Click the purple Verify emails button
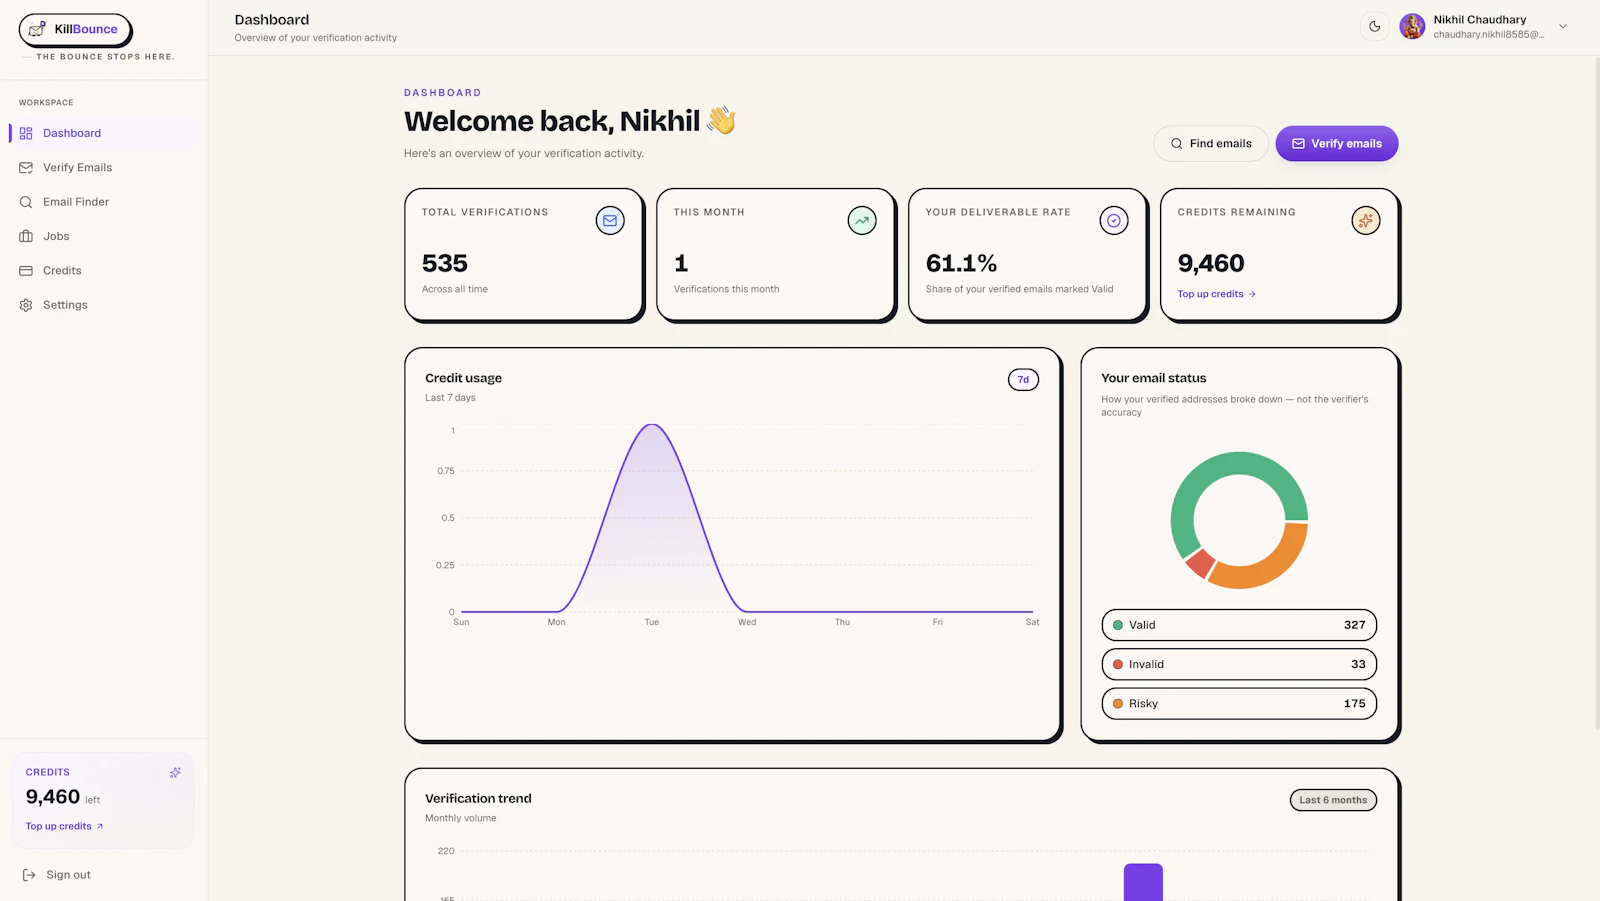Screen dimensions: 1600x901 pos(1337,144)
